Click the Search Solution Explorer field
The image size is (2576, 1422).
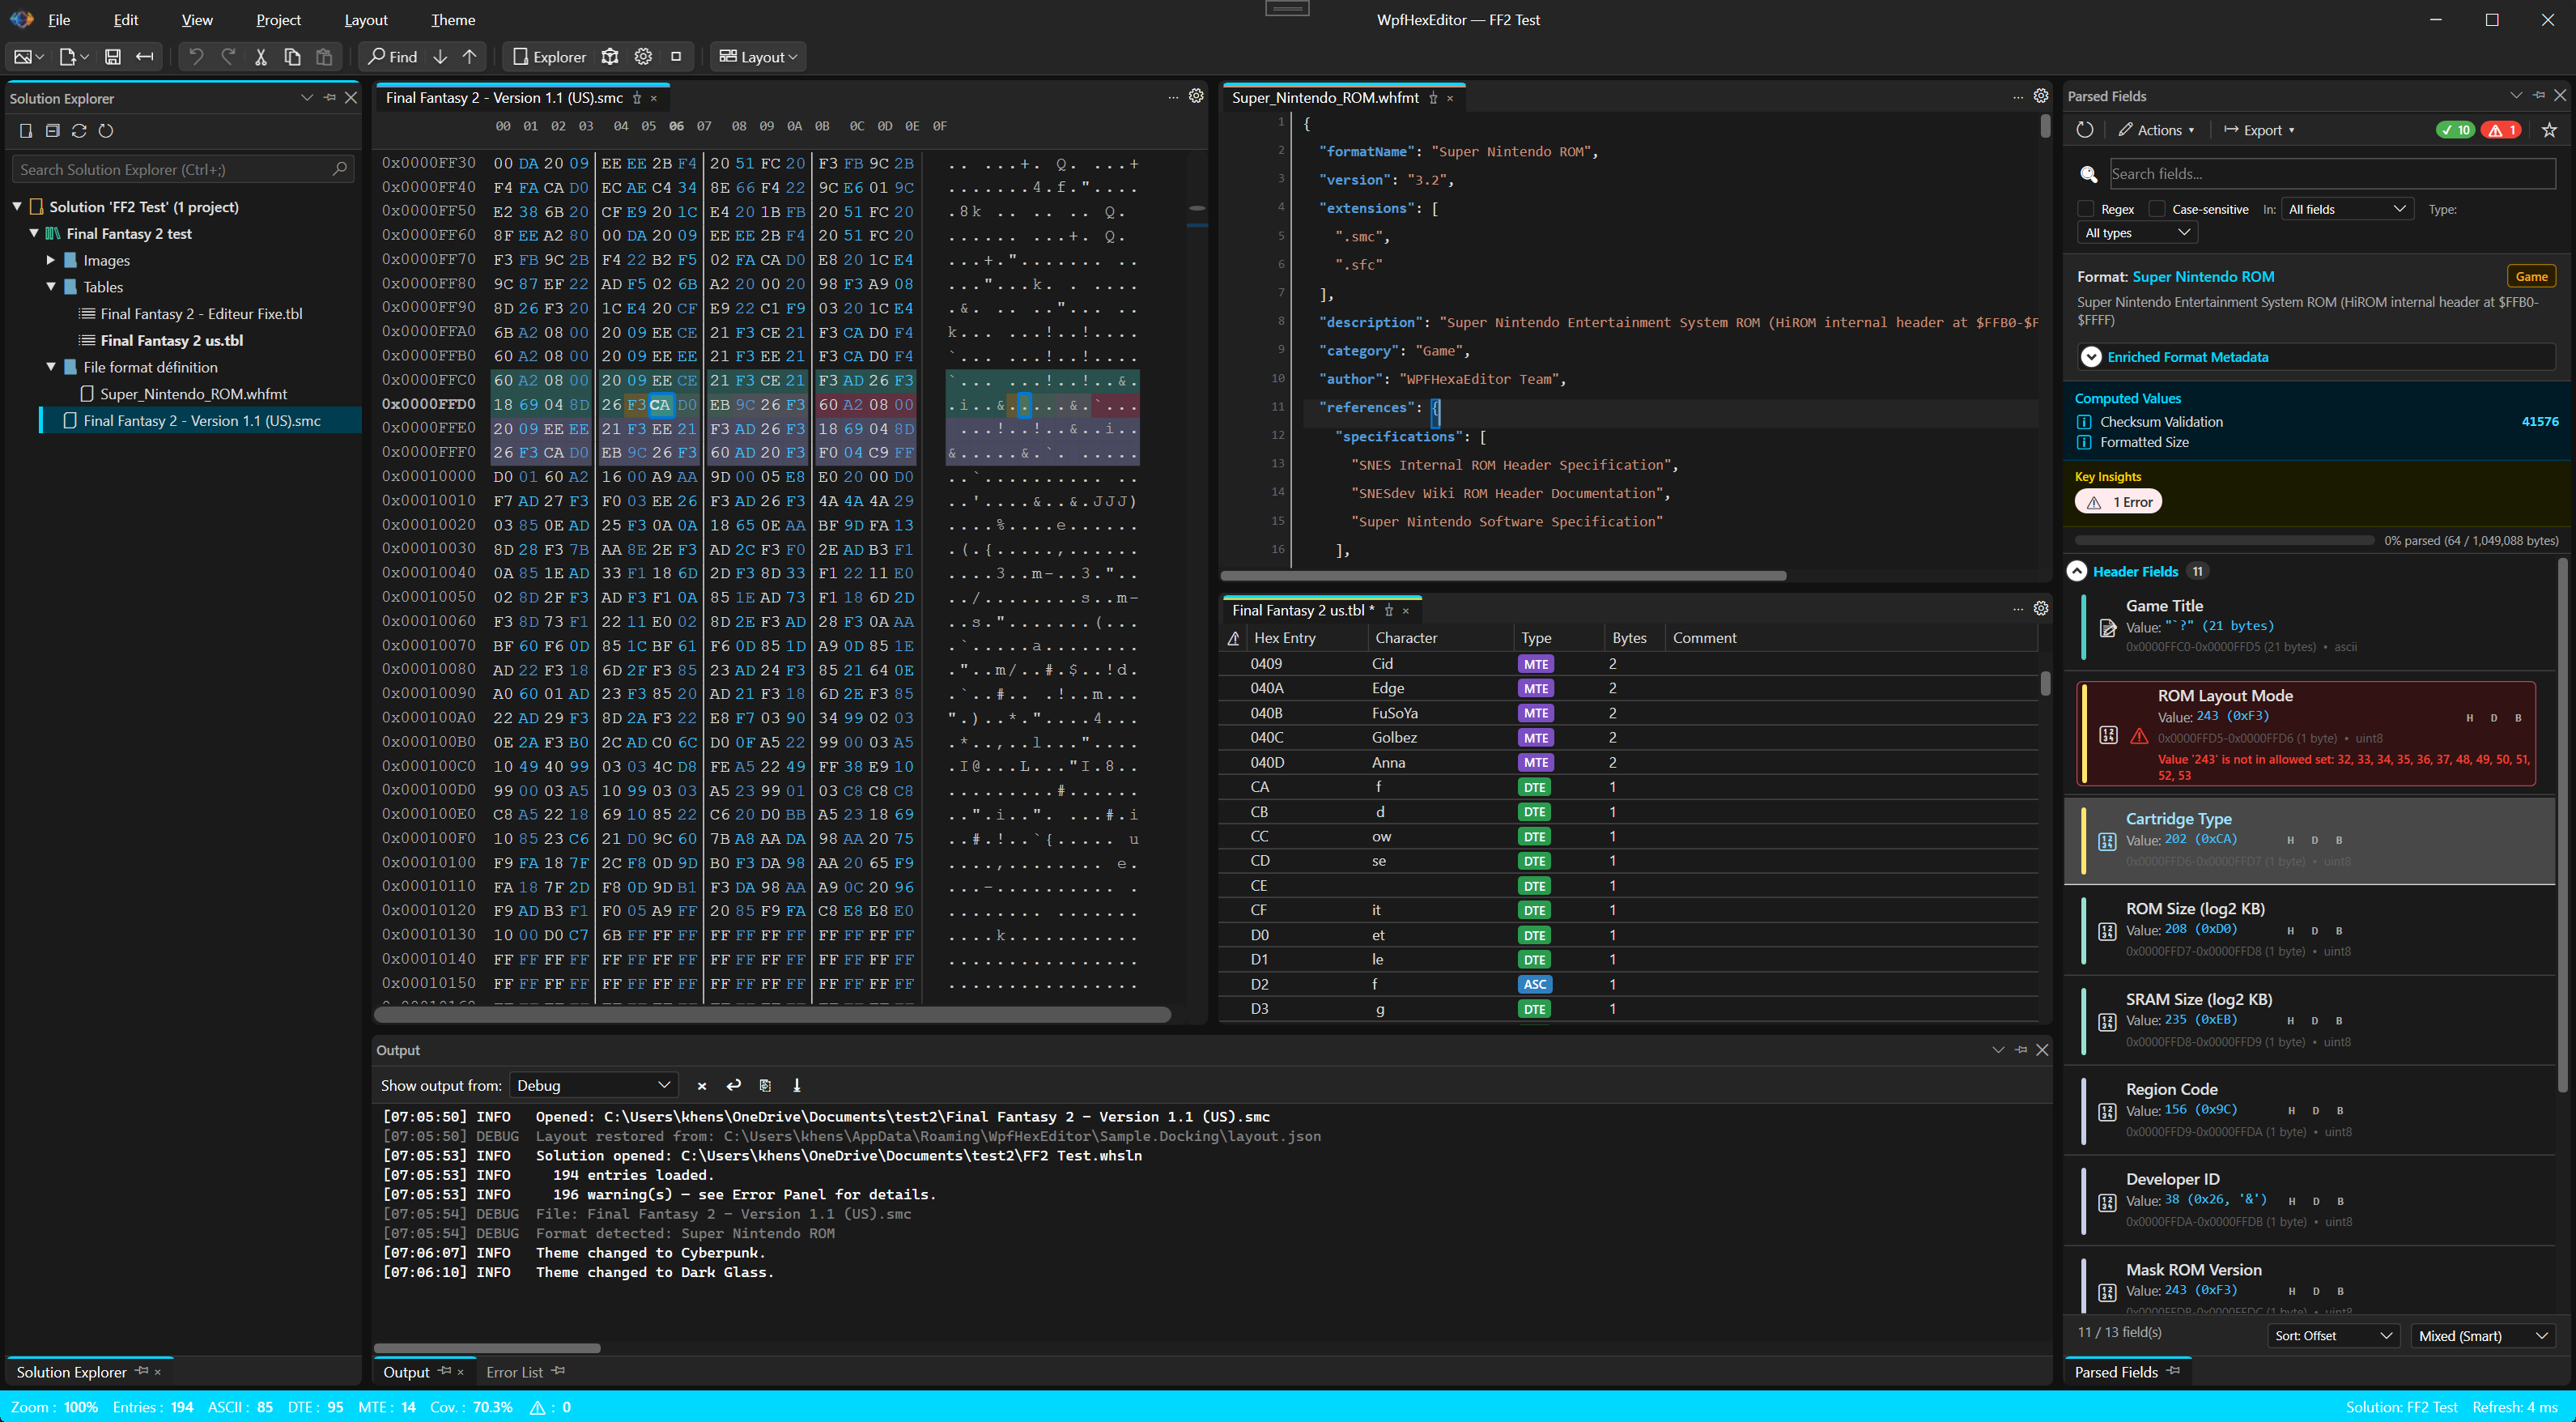pyautogui.click(x=183, y=170)
